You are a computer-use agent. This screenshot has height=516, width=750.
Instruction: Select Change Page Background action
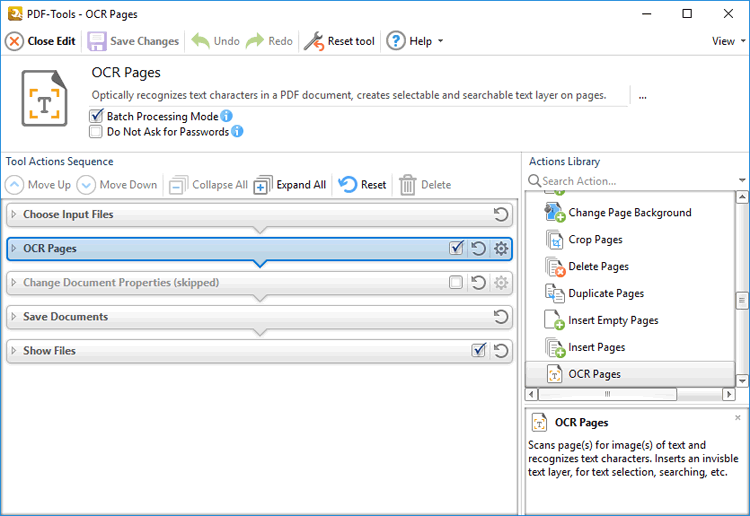[x=629, y=213]
